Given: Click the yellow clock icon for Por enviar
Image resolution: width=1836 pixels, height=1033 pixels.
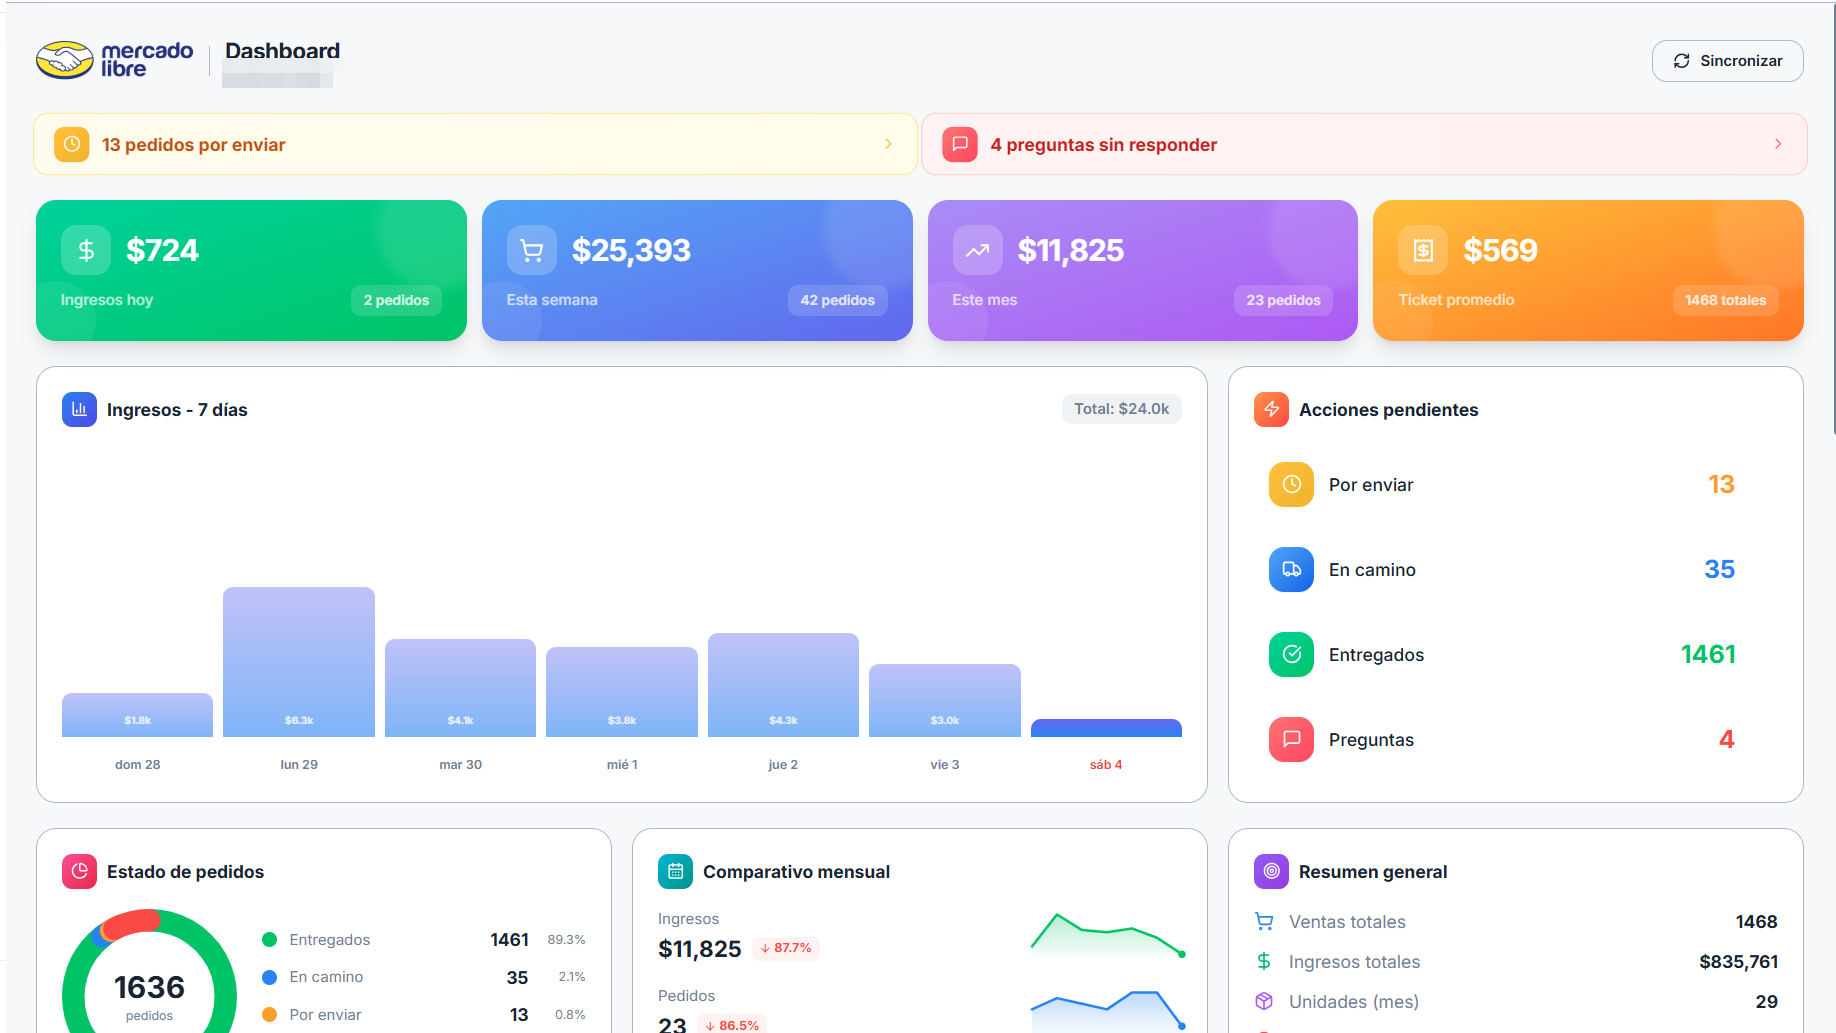Looking at the screenshot, I should tap(1291, 484).
